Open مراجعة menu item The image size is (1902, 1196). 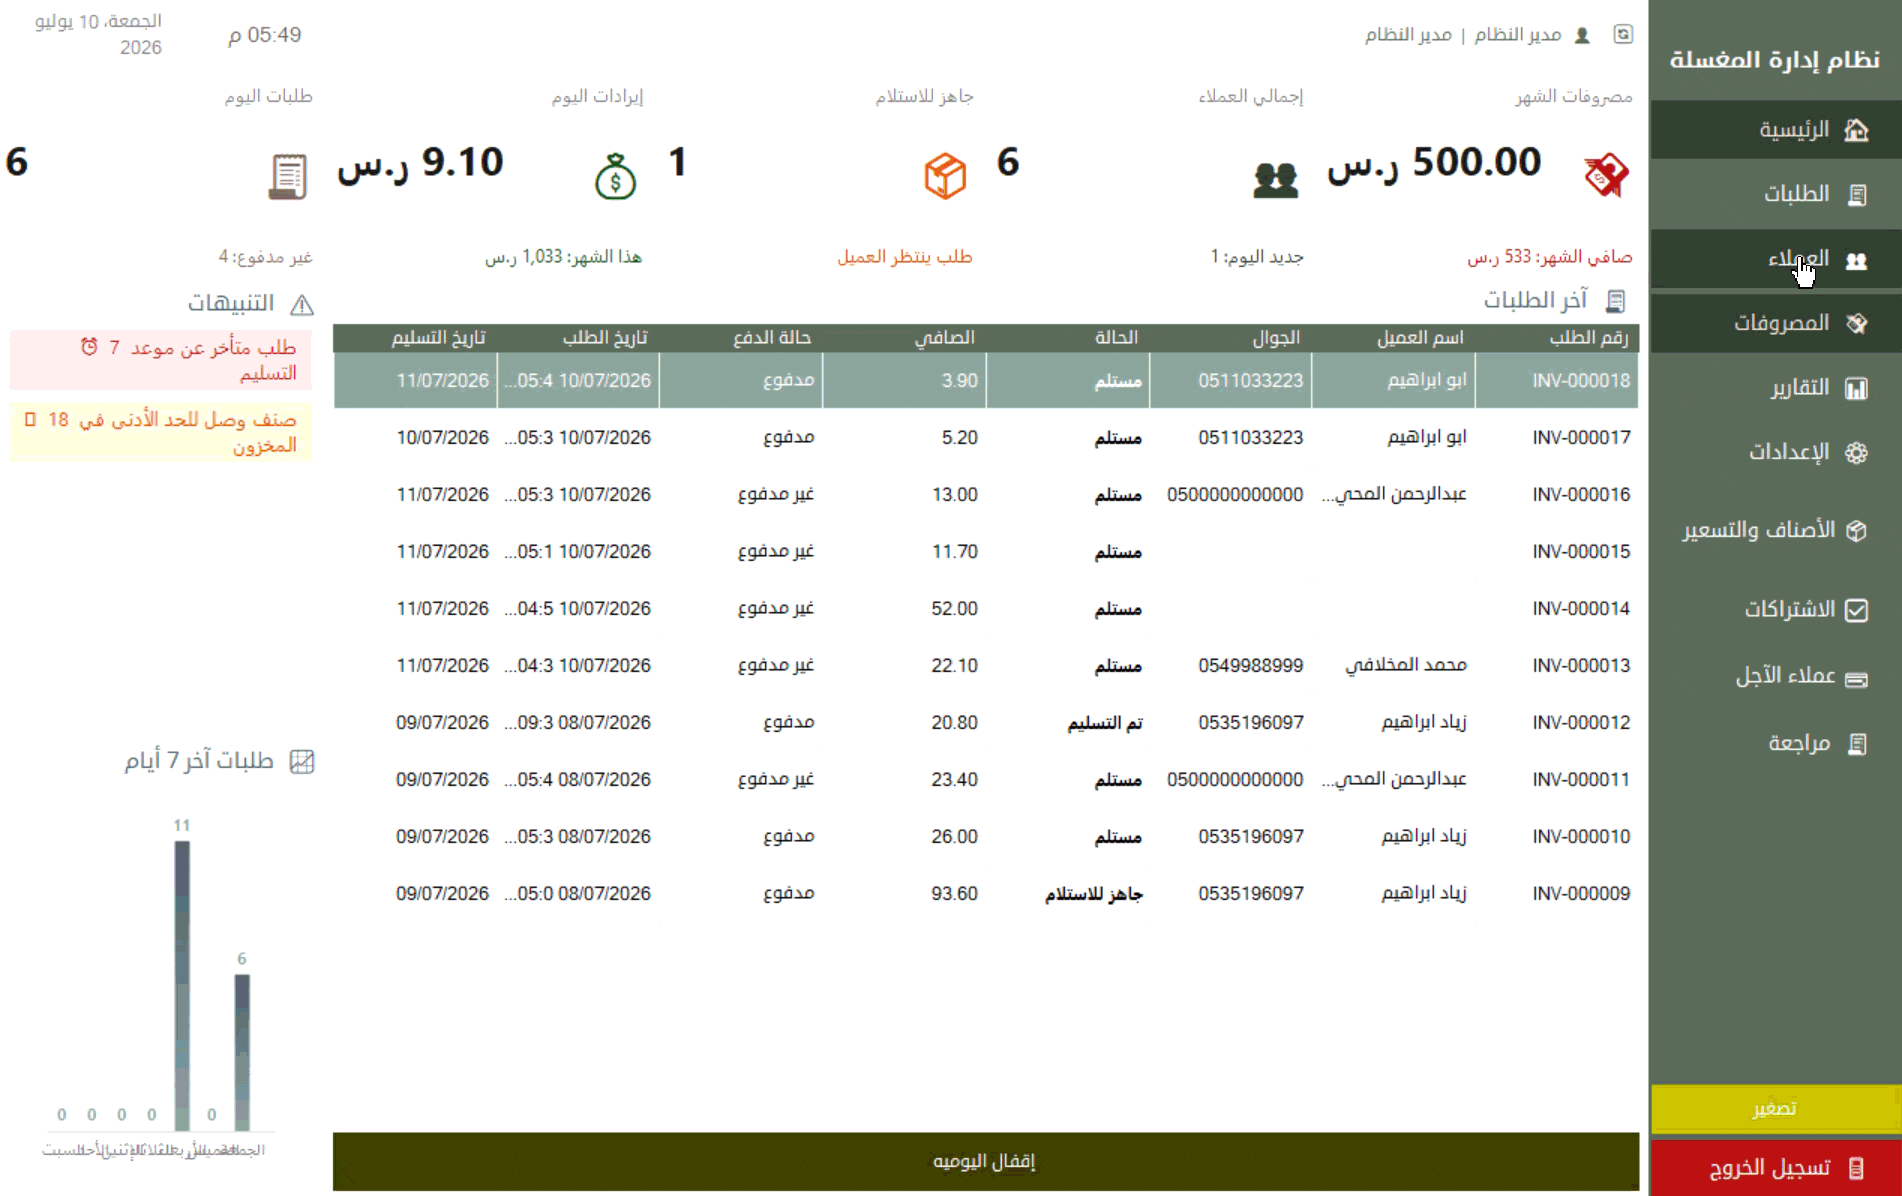pos(1775,744)
